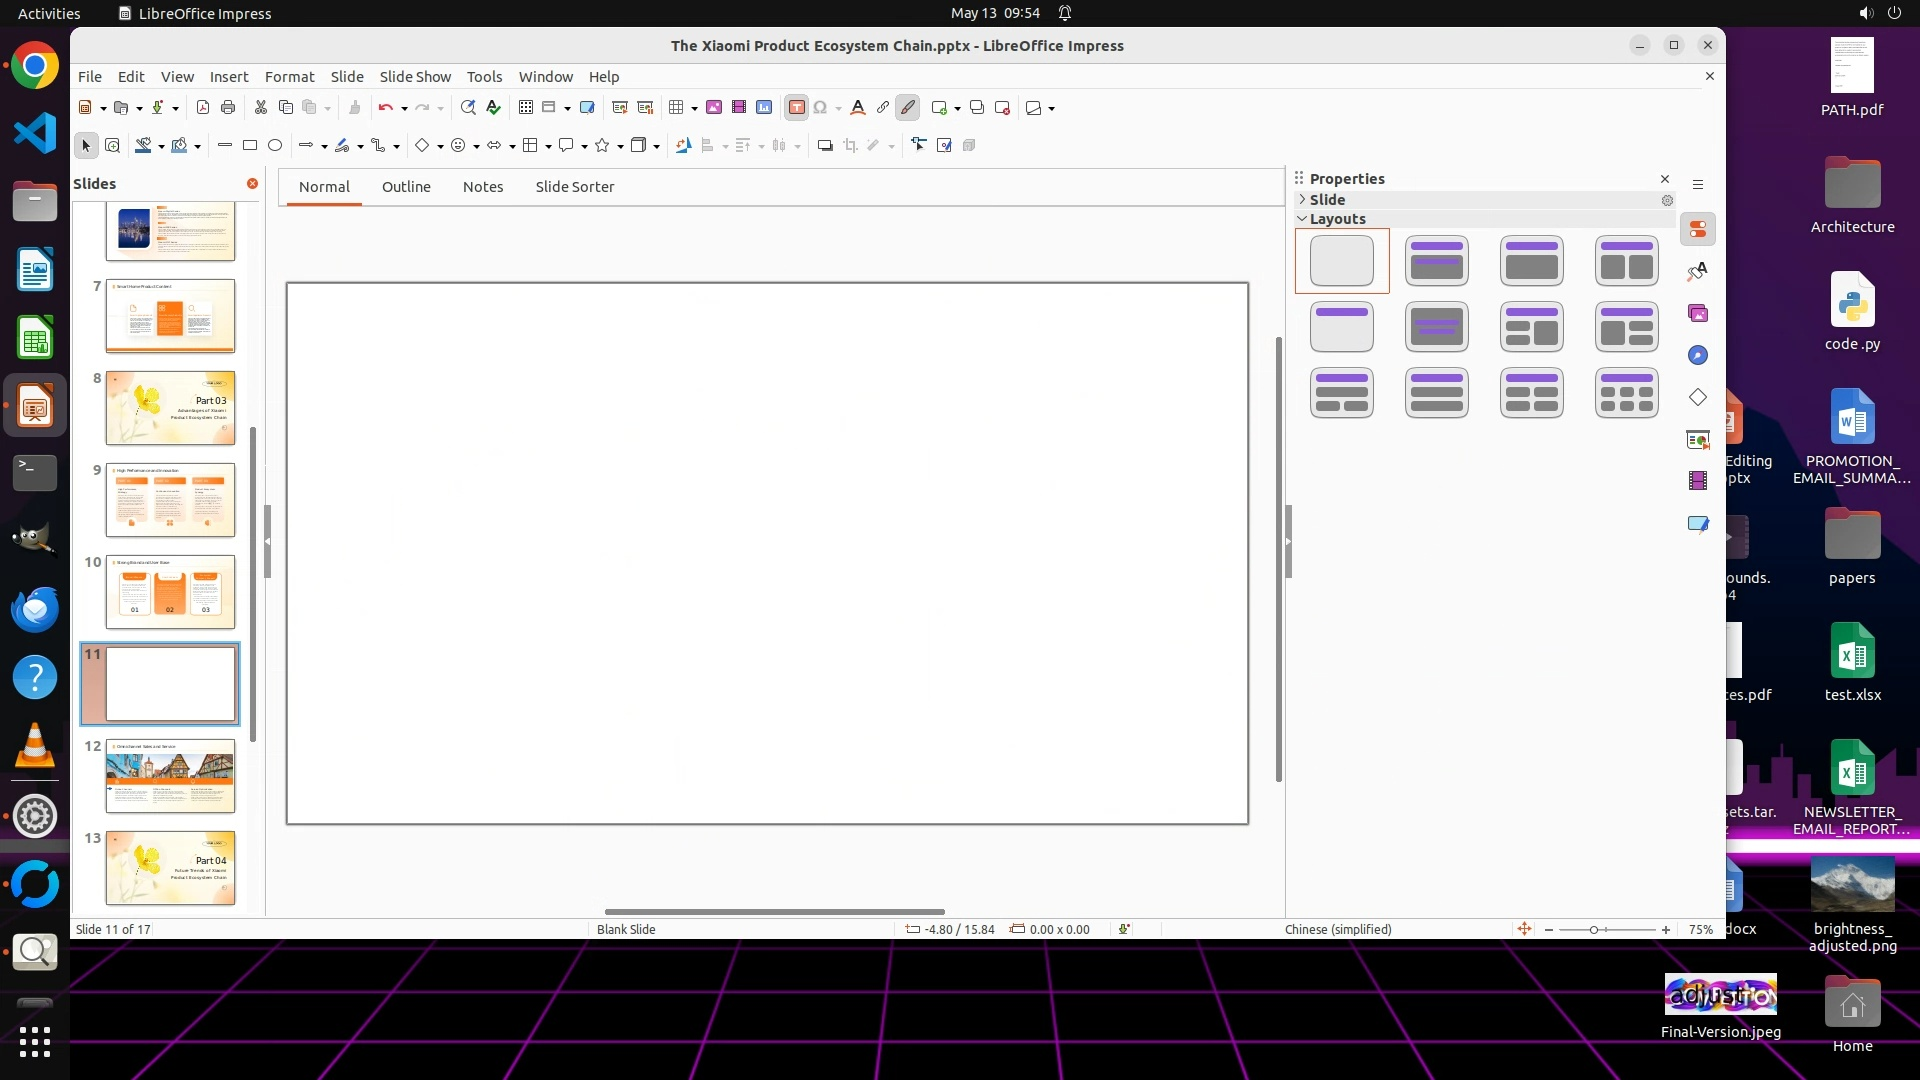Screen dimensions: 1920x1080
Task: Click the Print icon in toolbar
Action: (228, 108)
